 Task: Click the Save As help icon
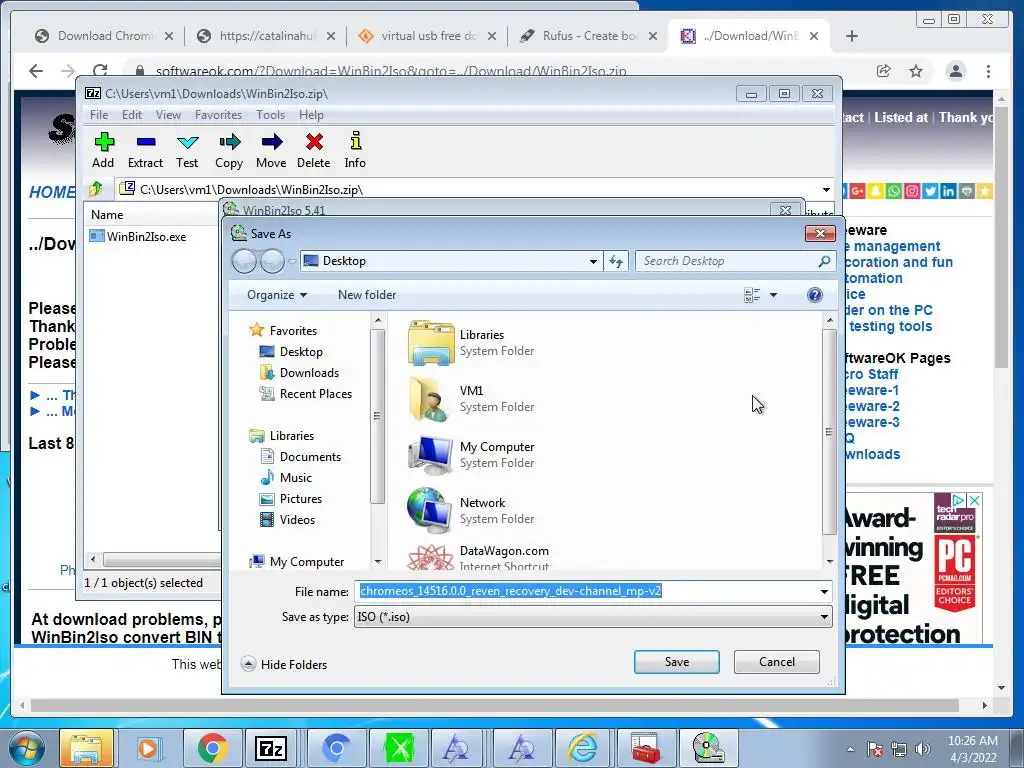pos(814,295)
